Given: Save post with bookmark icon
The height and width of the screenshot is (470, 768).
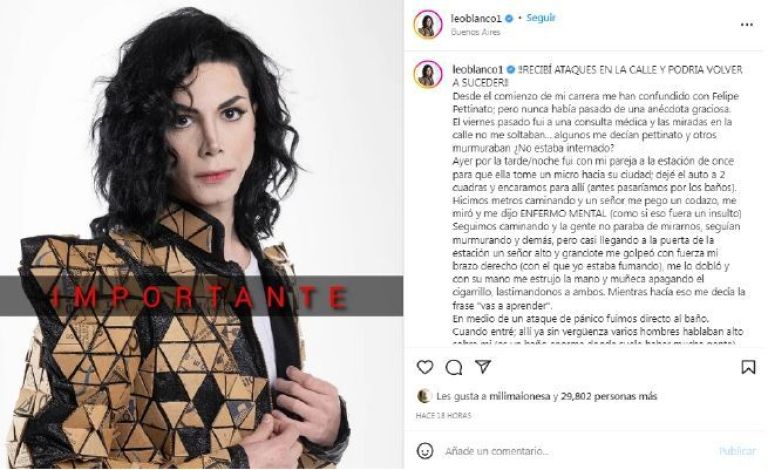Looking at the screenshot, I should (748, 367).
